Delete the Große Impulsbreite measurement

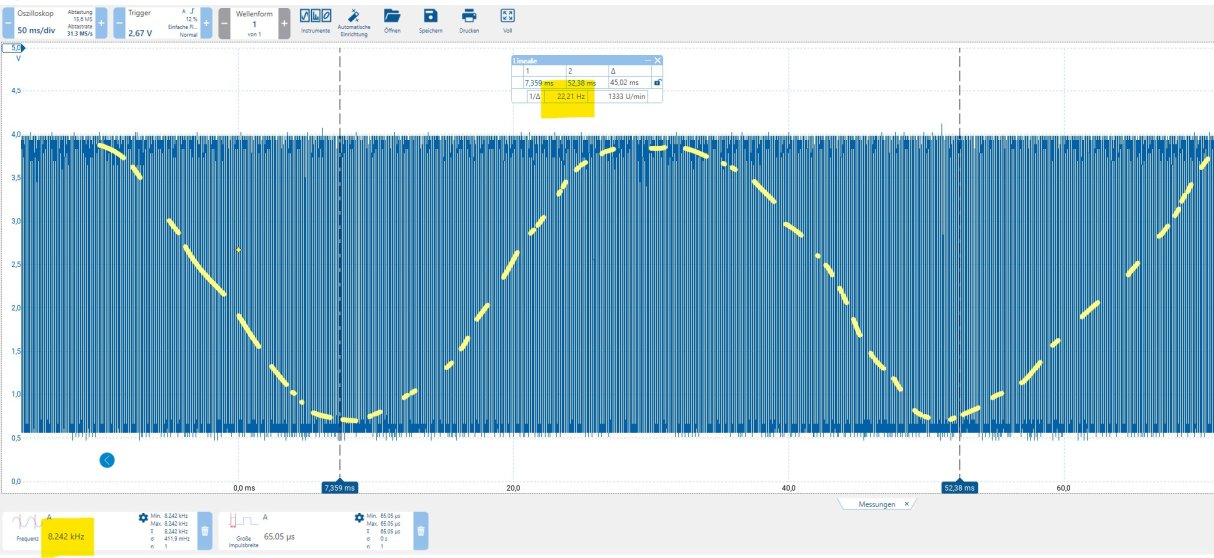click(421, 532)
